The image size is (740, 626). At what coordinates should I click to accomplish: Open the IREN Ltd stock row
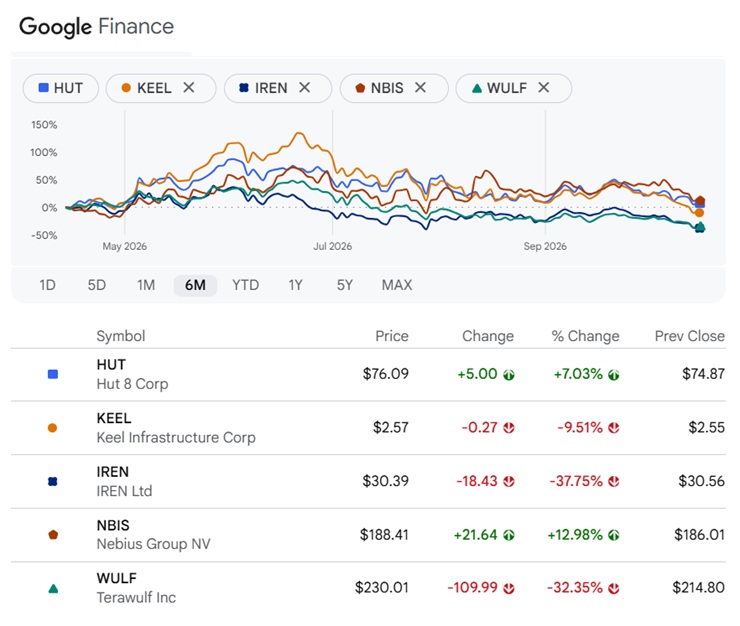click(368, 482)
